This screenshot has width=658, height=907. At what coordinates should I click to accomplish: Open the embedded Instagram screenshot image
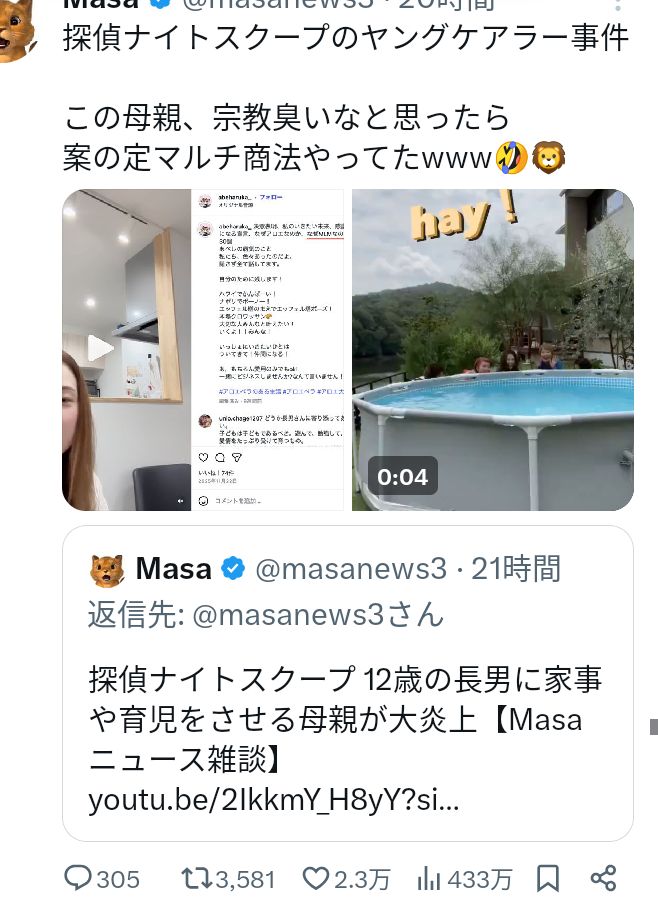click(268, 349)
